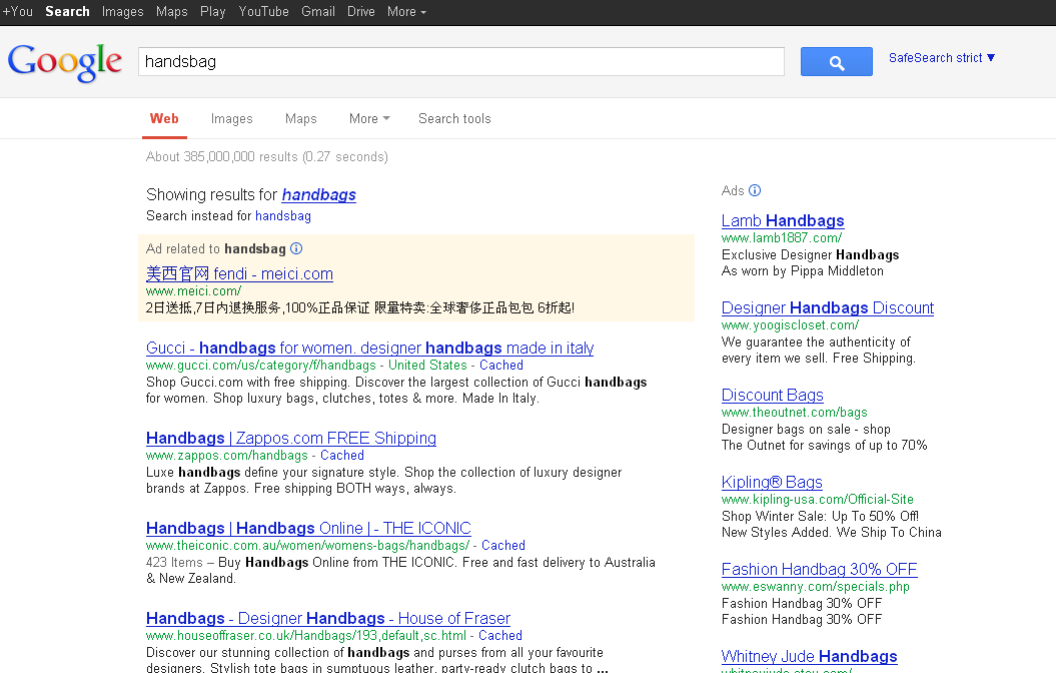1056x673 pixels.
Task: Open Search tools
Action: pos(455,119)
